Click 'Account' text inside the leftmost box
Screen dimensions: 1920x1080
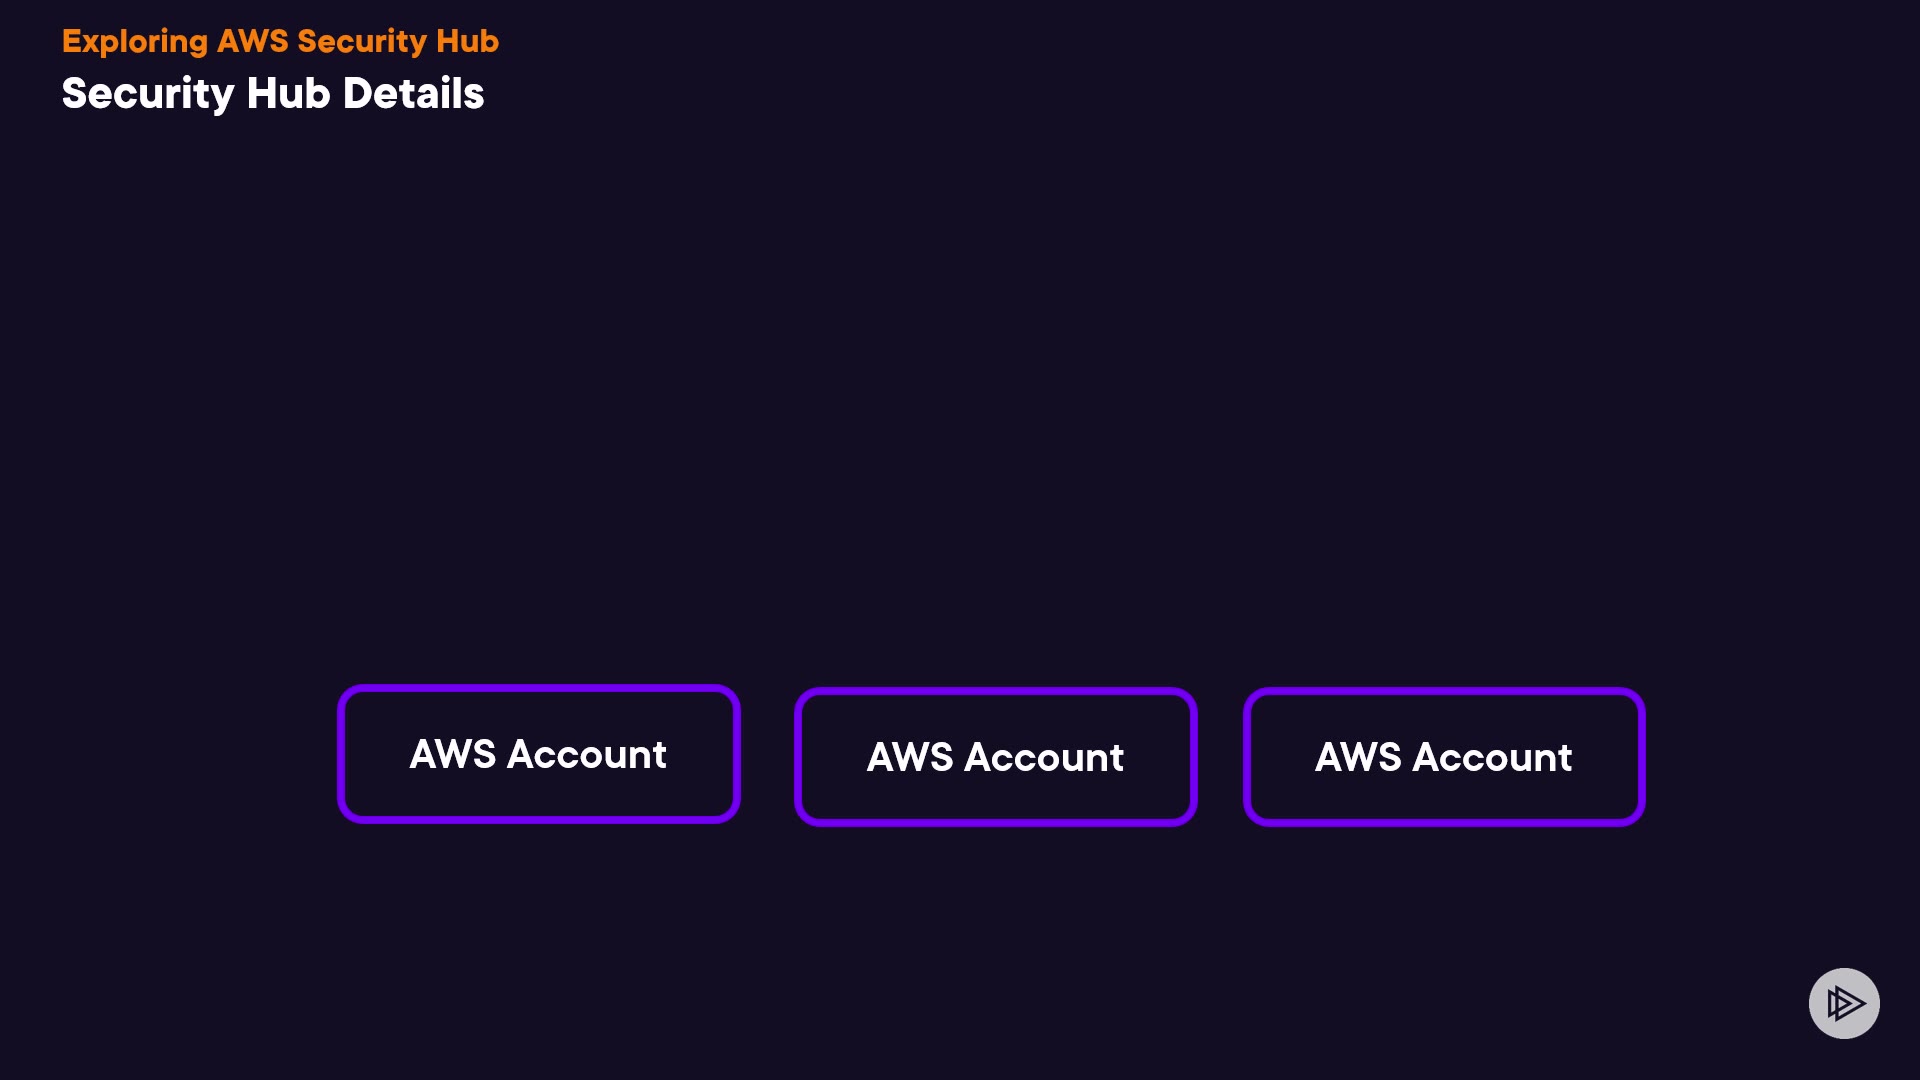(587, 754)
